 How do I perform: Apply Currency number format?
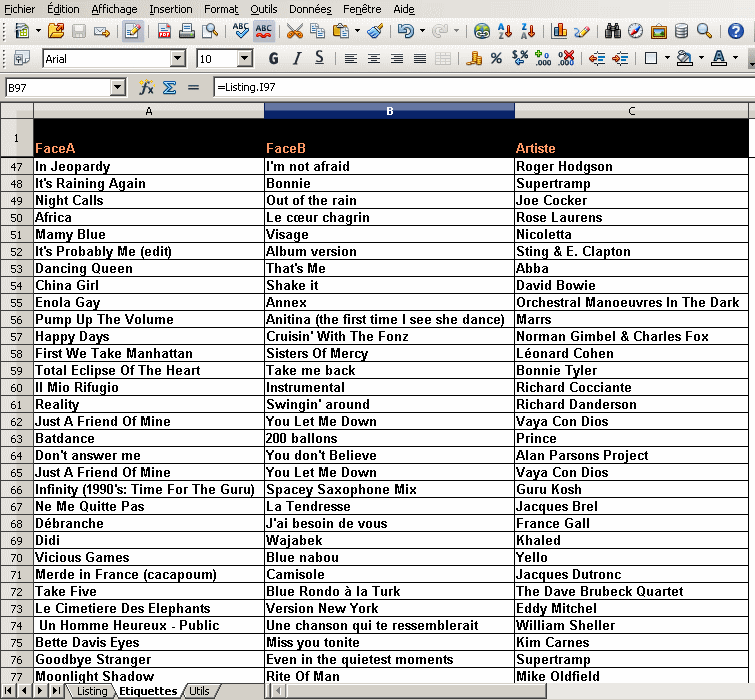[x=474, y=59]
